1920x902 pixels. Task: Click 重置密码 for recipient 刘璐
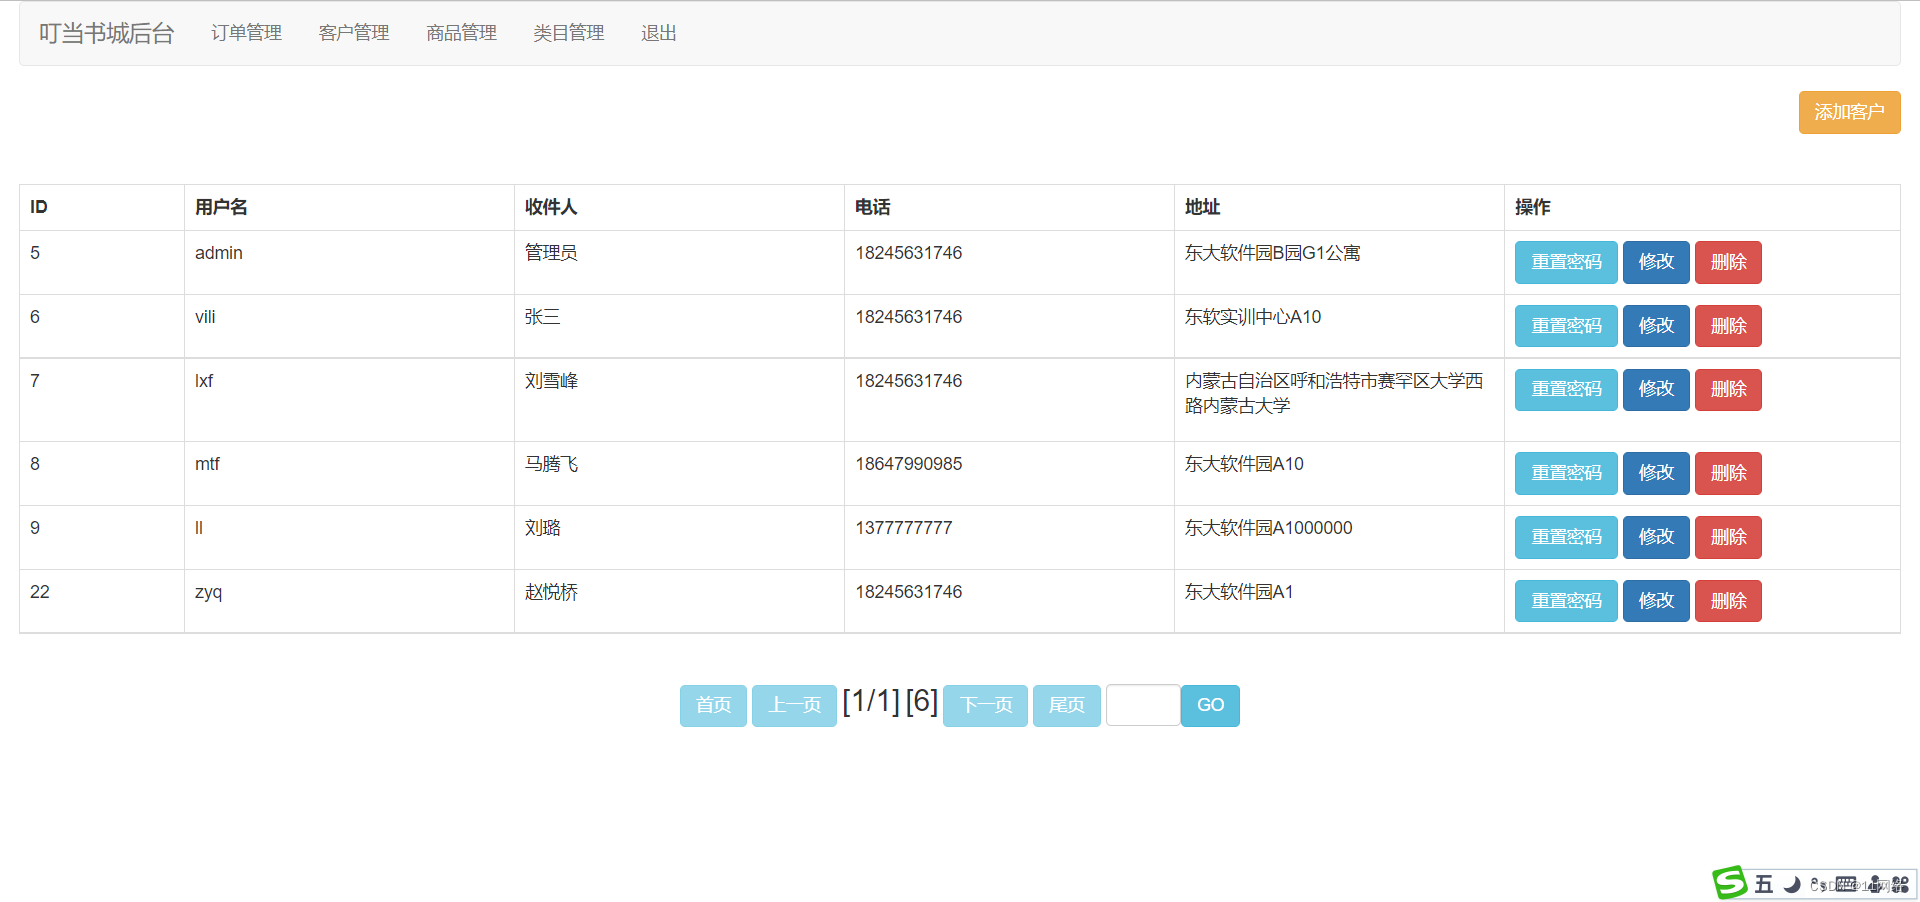click(1566, 537)
